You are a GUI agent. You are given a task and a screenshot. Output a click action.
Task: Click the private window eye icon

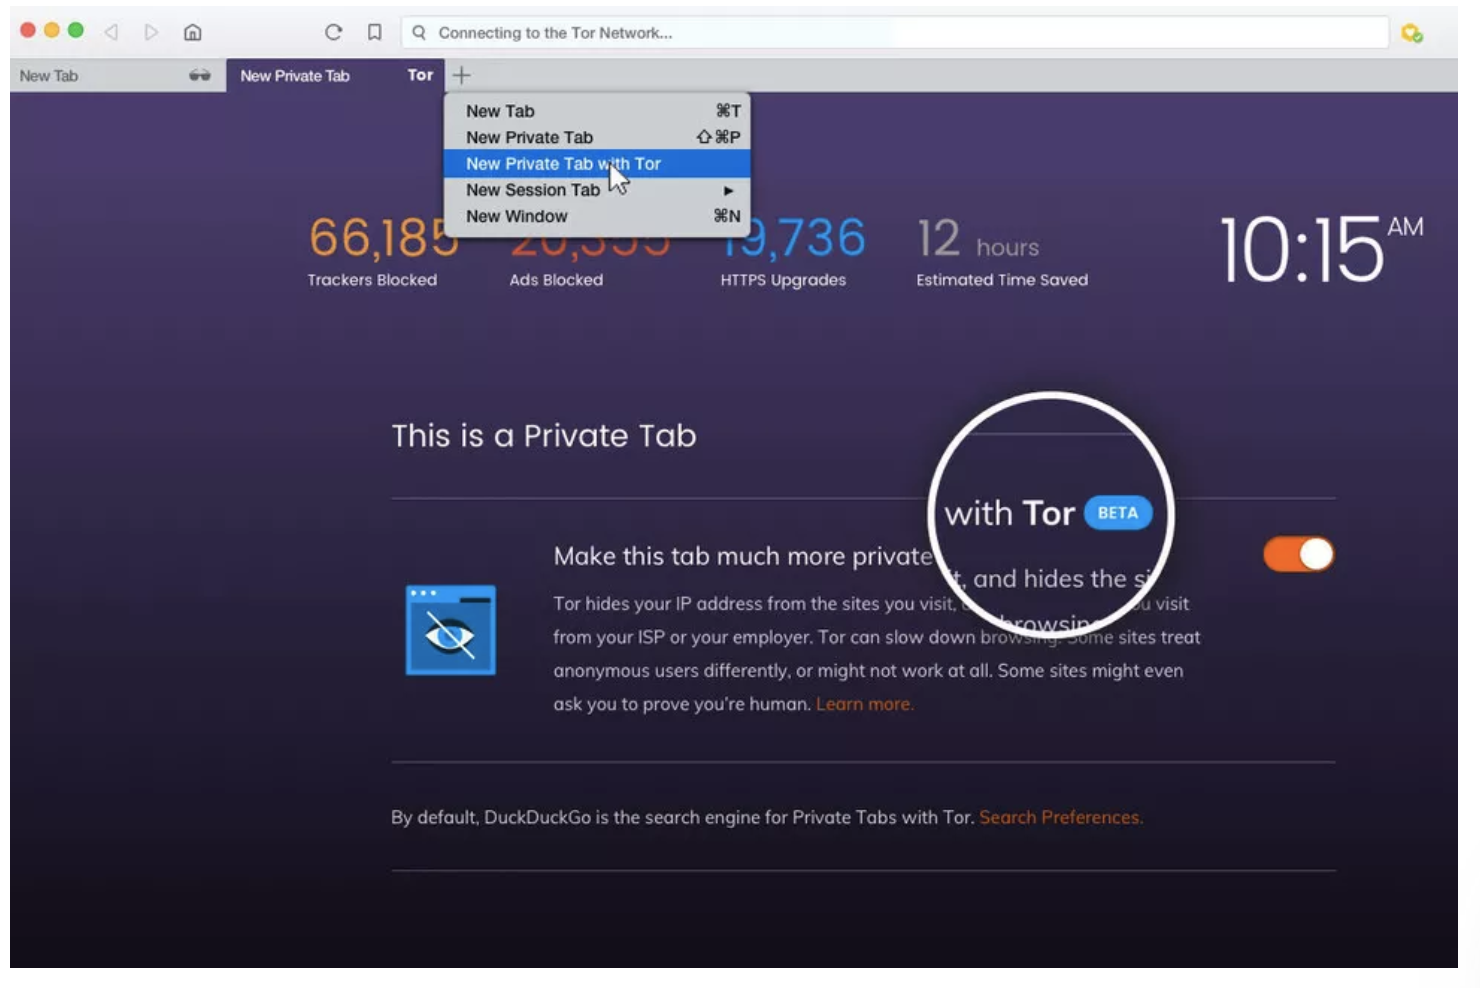pos(451,630)
